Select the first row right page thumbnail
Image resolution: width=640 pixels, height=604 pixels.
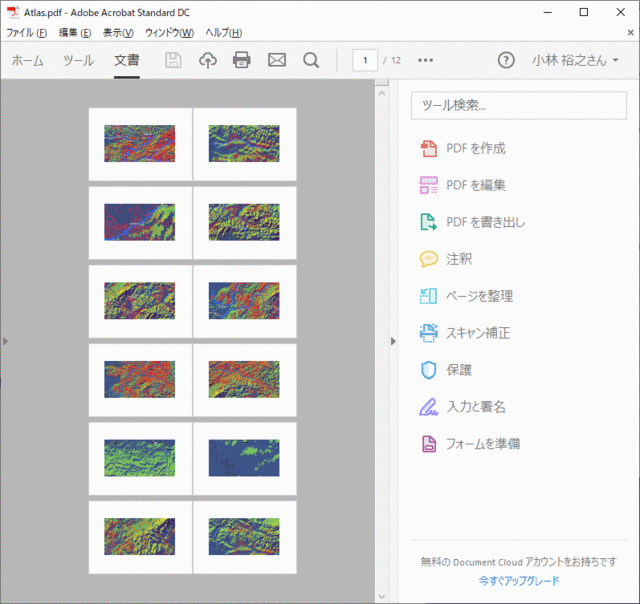click(245, 144)
